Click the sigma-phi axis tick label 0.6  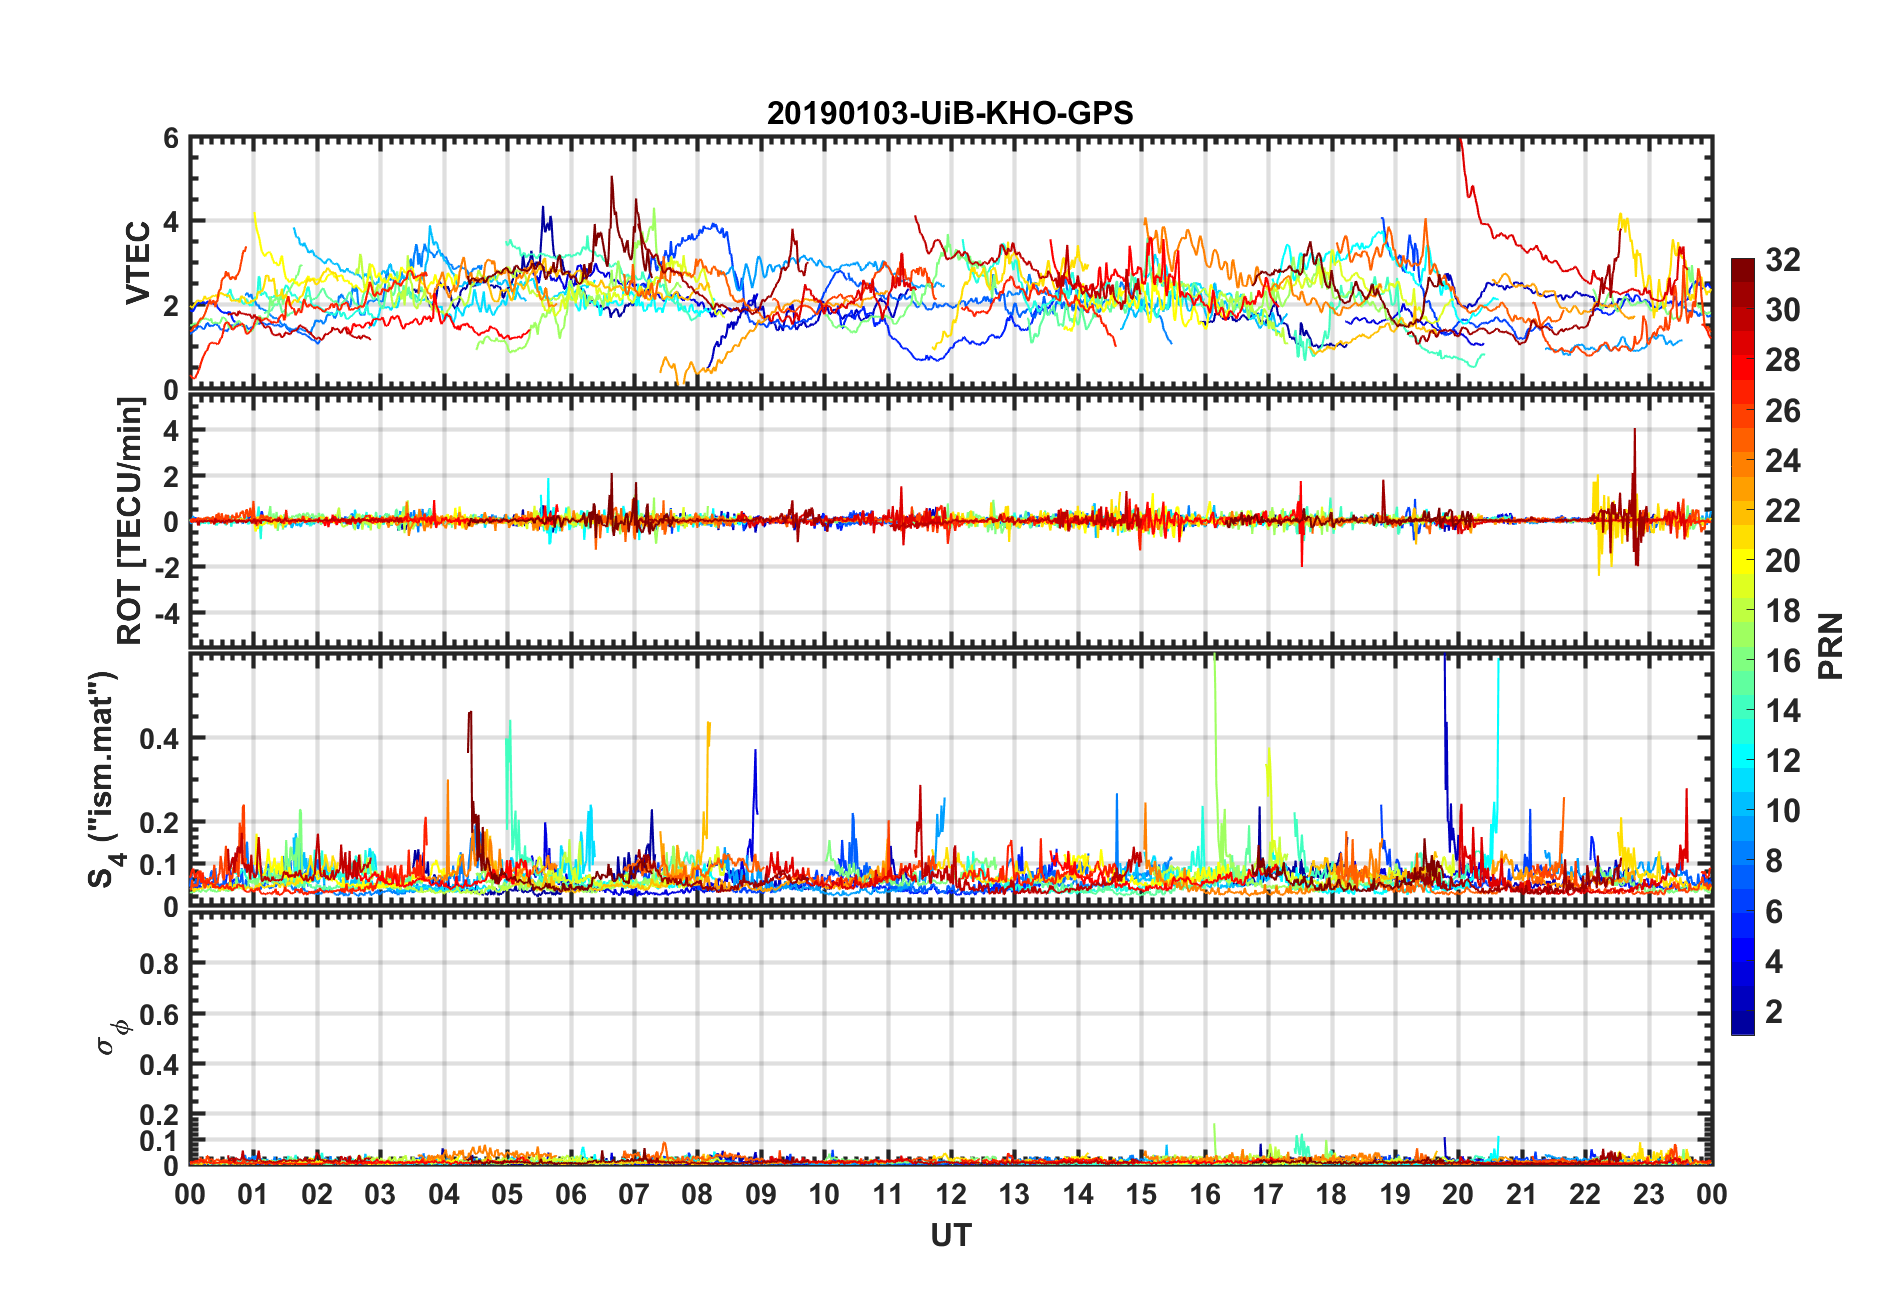pos(159,1014)
